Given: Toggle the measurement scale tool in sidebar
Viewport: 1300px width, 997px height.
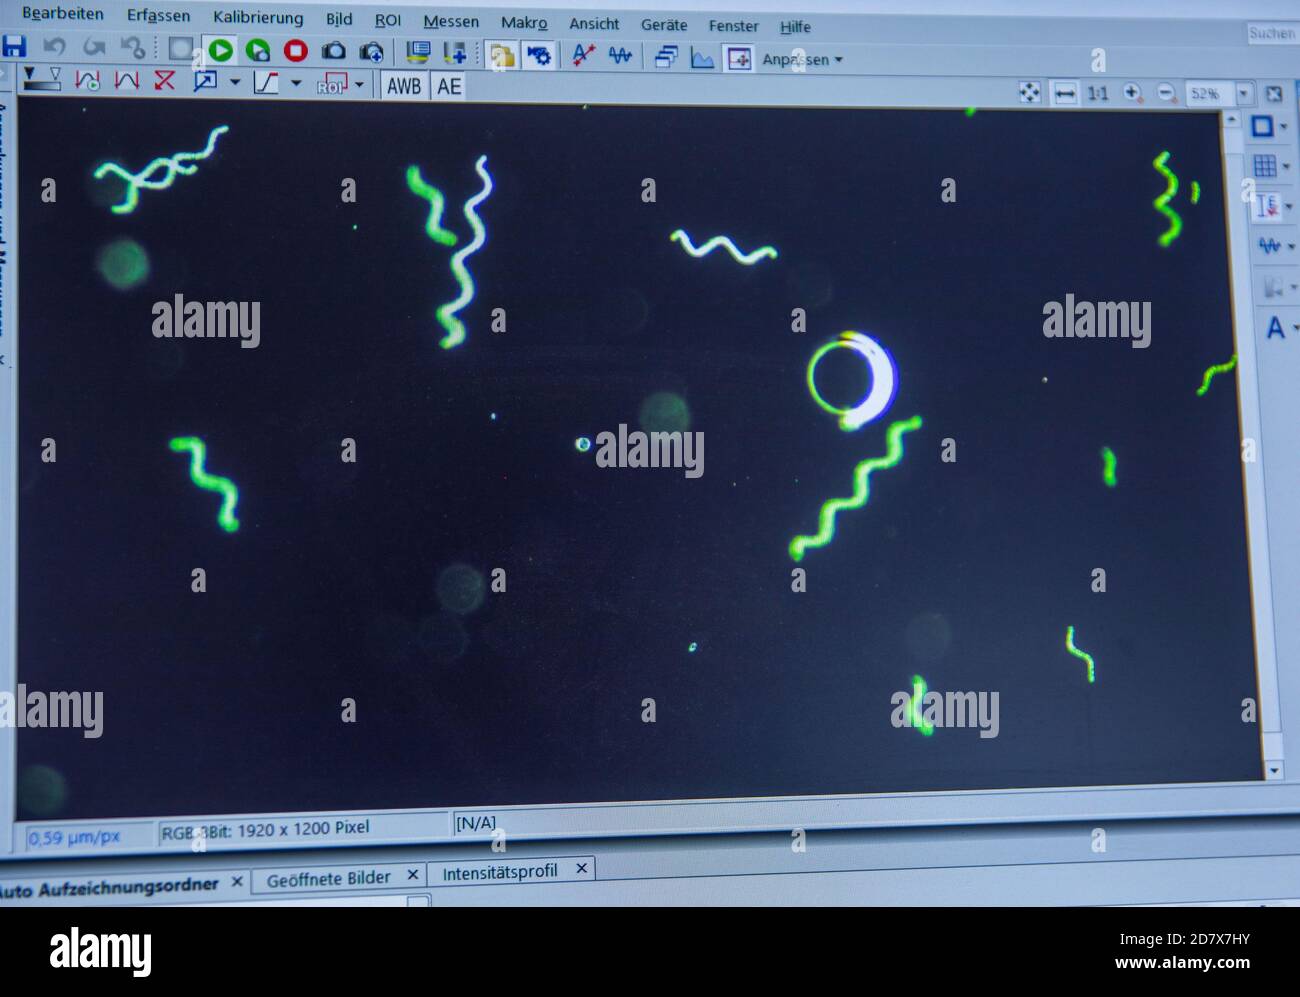Looking at the screenshot, I should pyautogui.click(x=1267, y=206).
